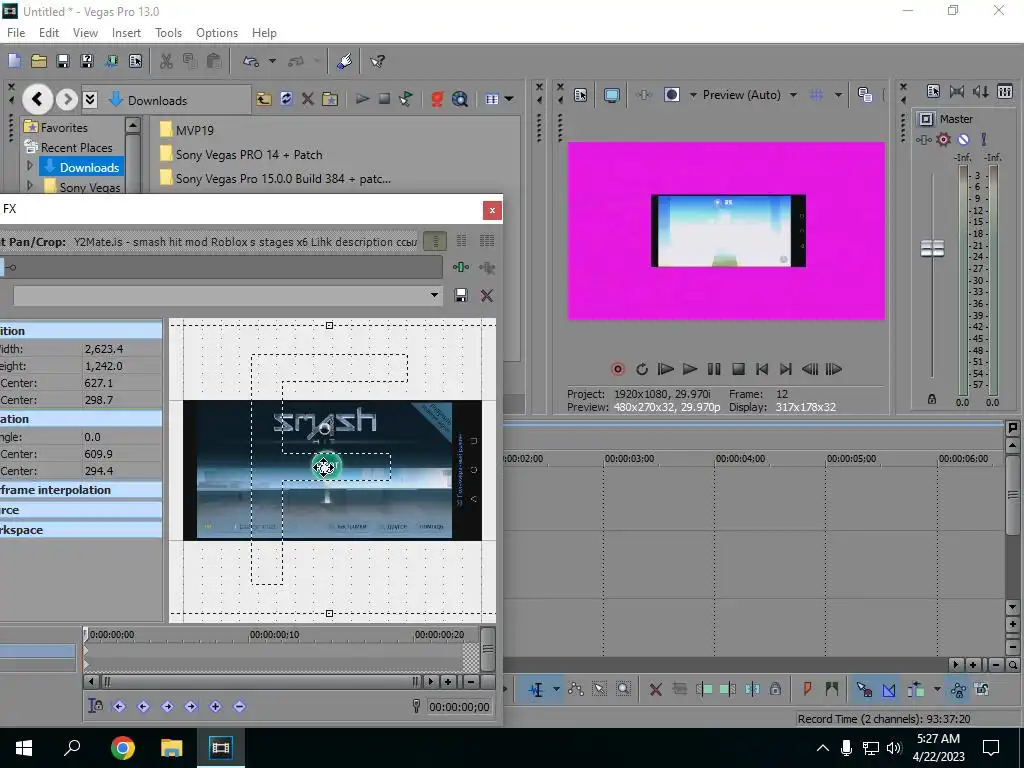Save the project with the floppy disk icon
1024x768 pixels.
pyautogui.click(x=63, y=61)
